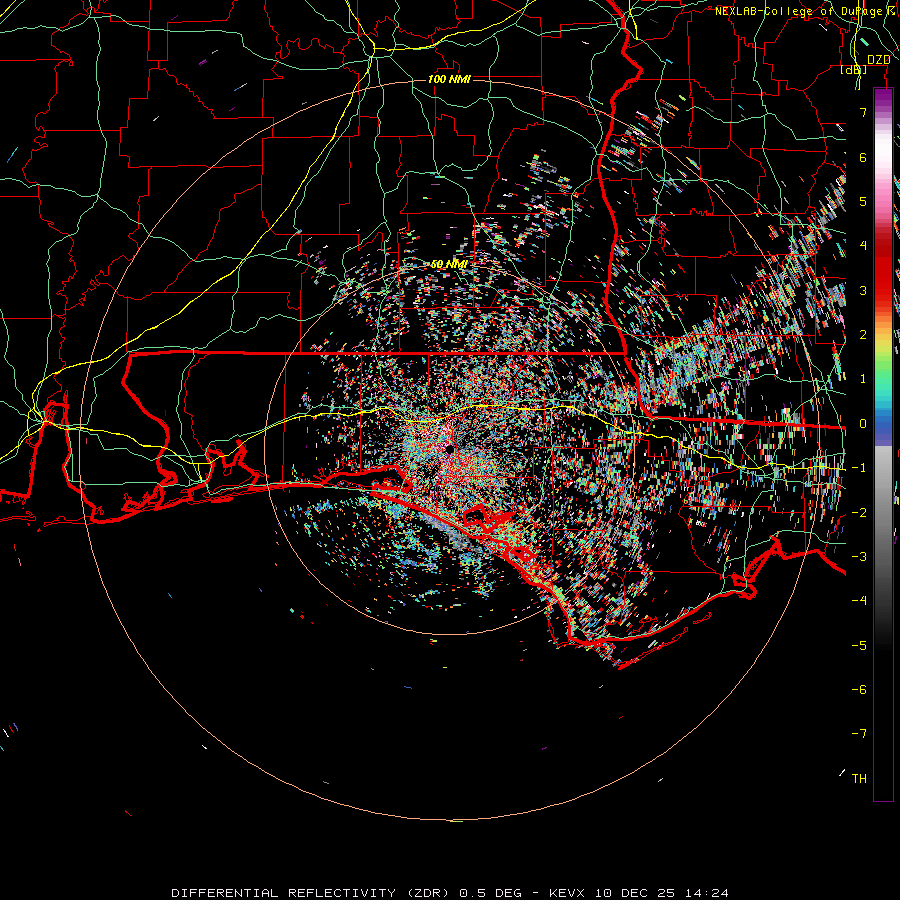Click the white band of the color bar near 6 dB
The image size is (900, 900).
[883, 149]
